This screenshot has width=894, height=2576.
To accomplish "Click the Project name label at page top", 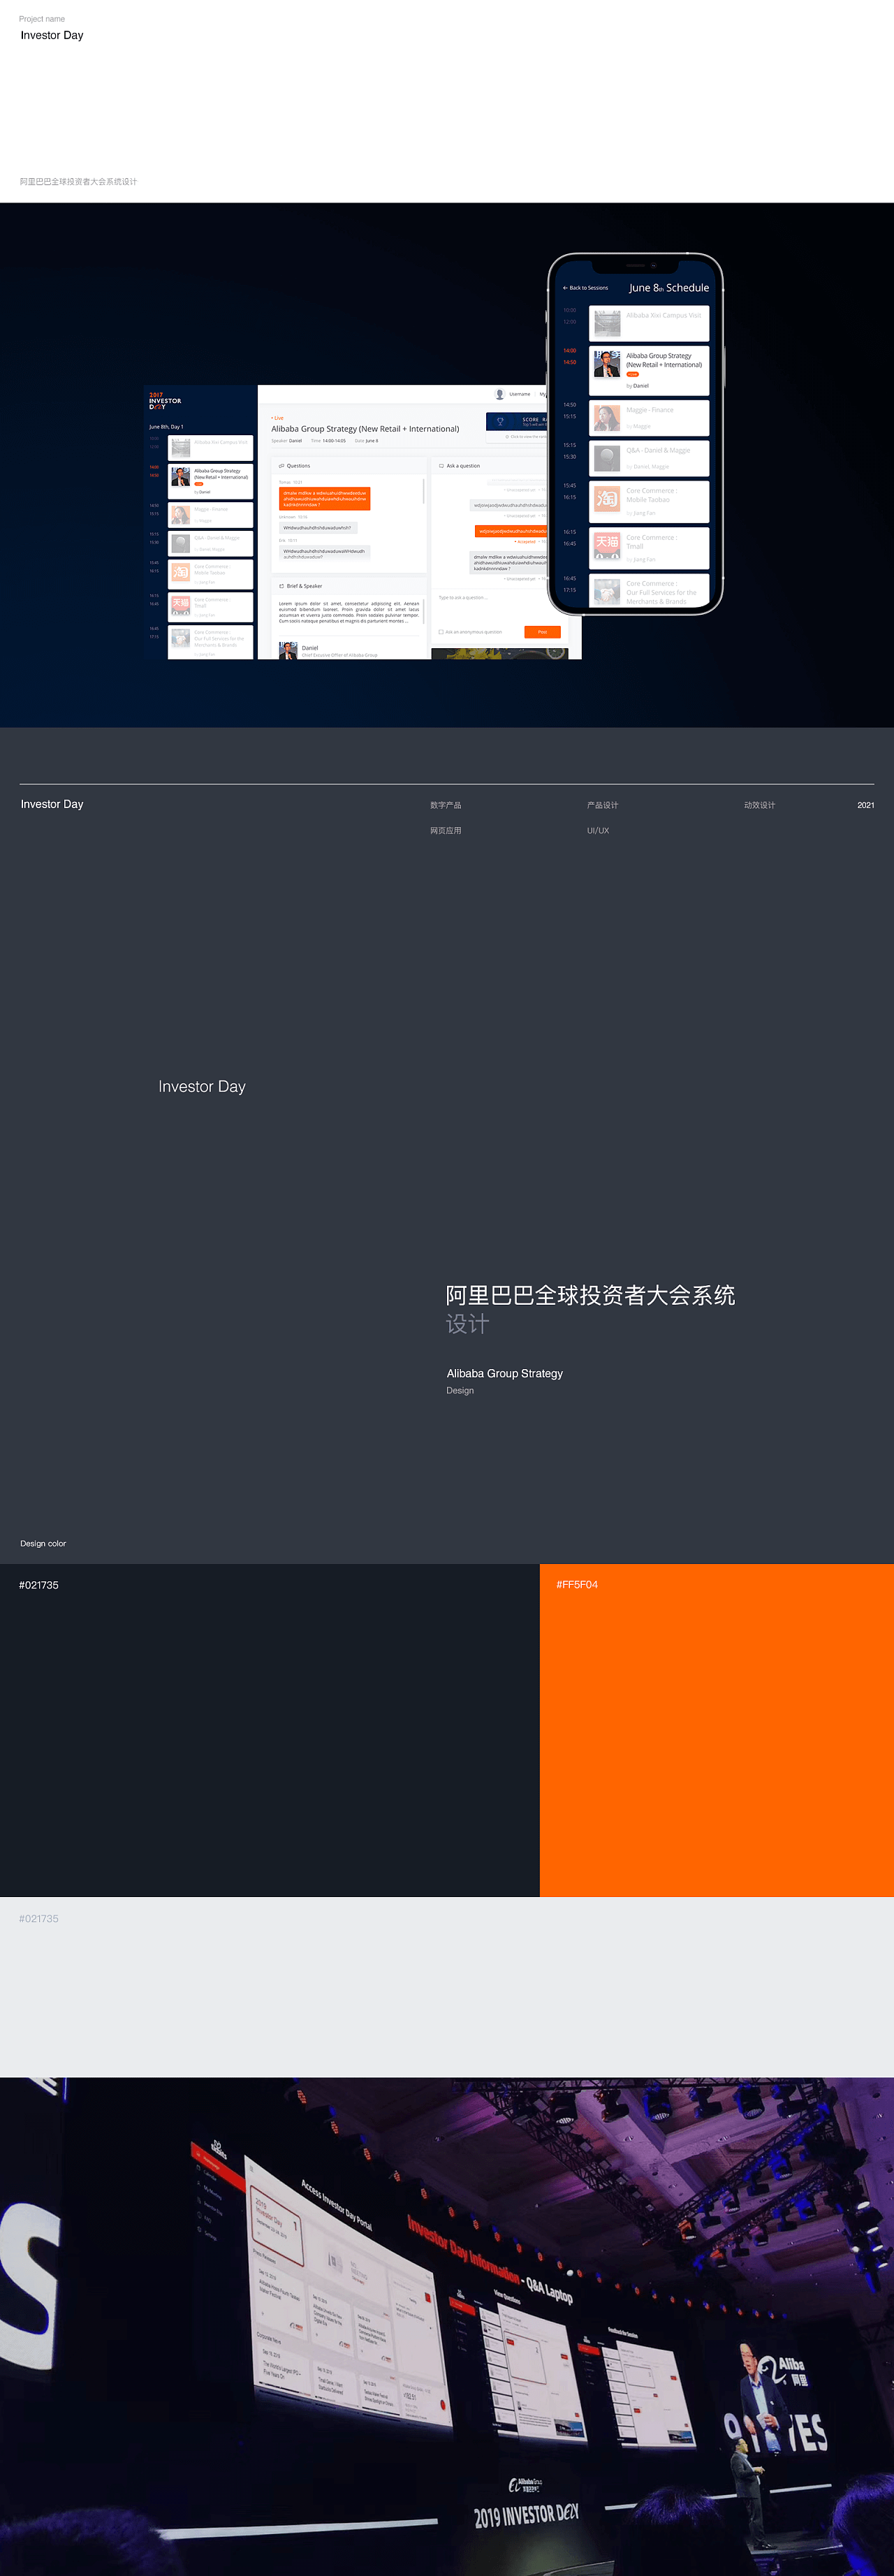I will coord(42,19).
